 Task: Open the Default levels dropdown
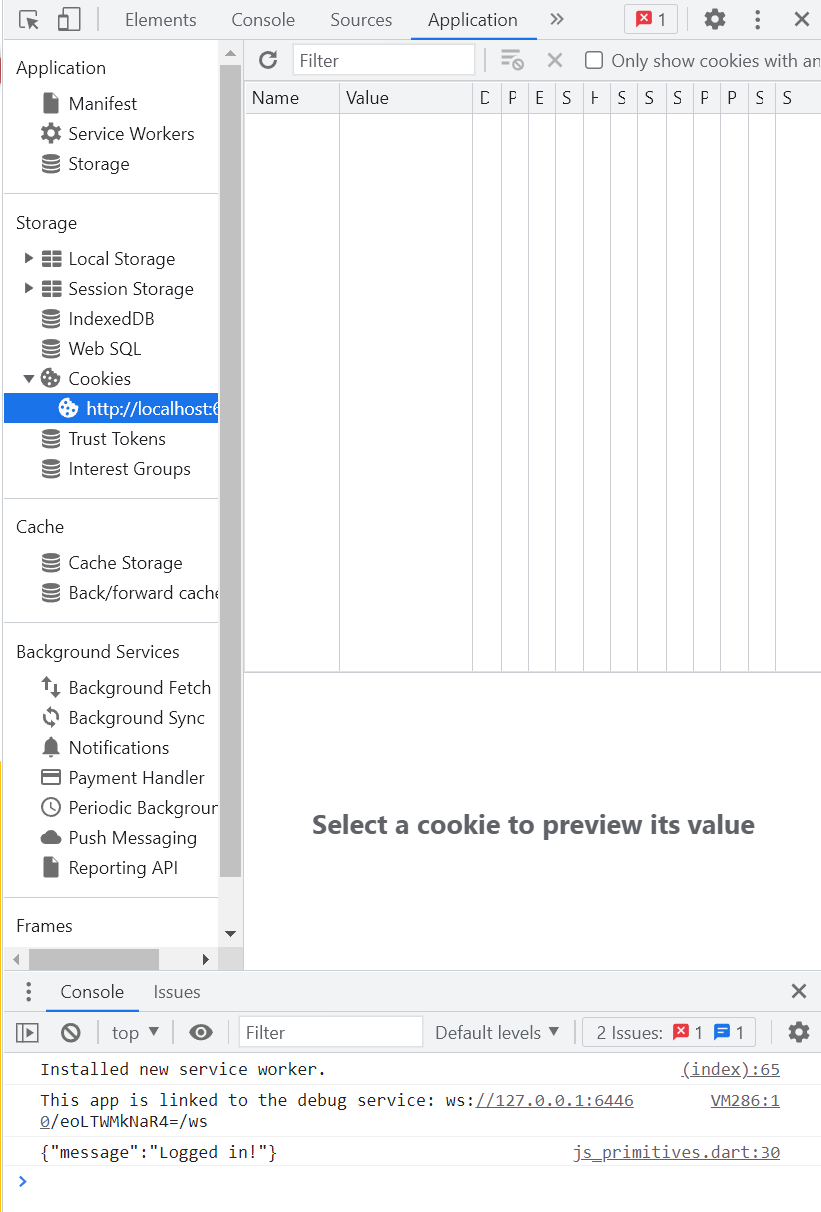[498, 1032]
